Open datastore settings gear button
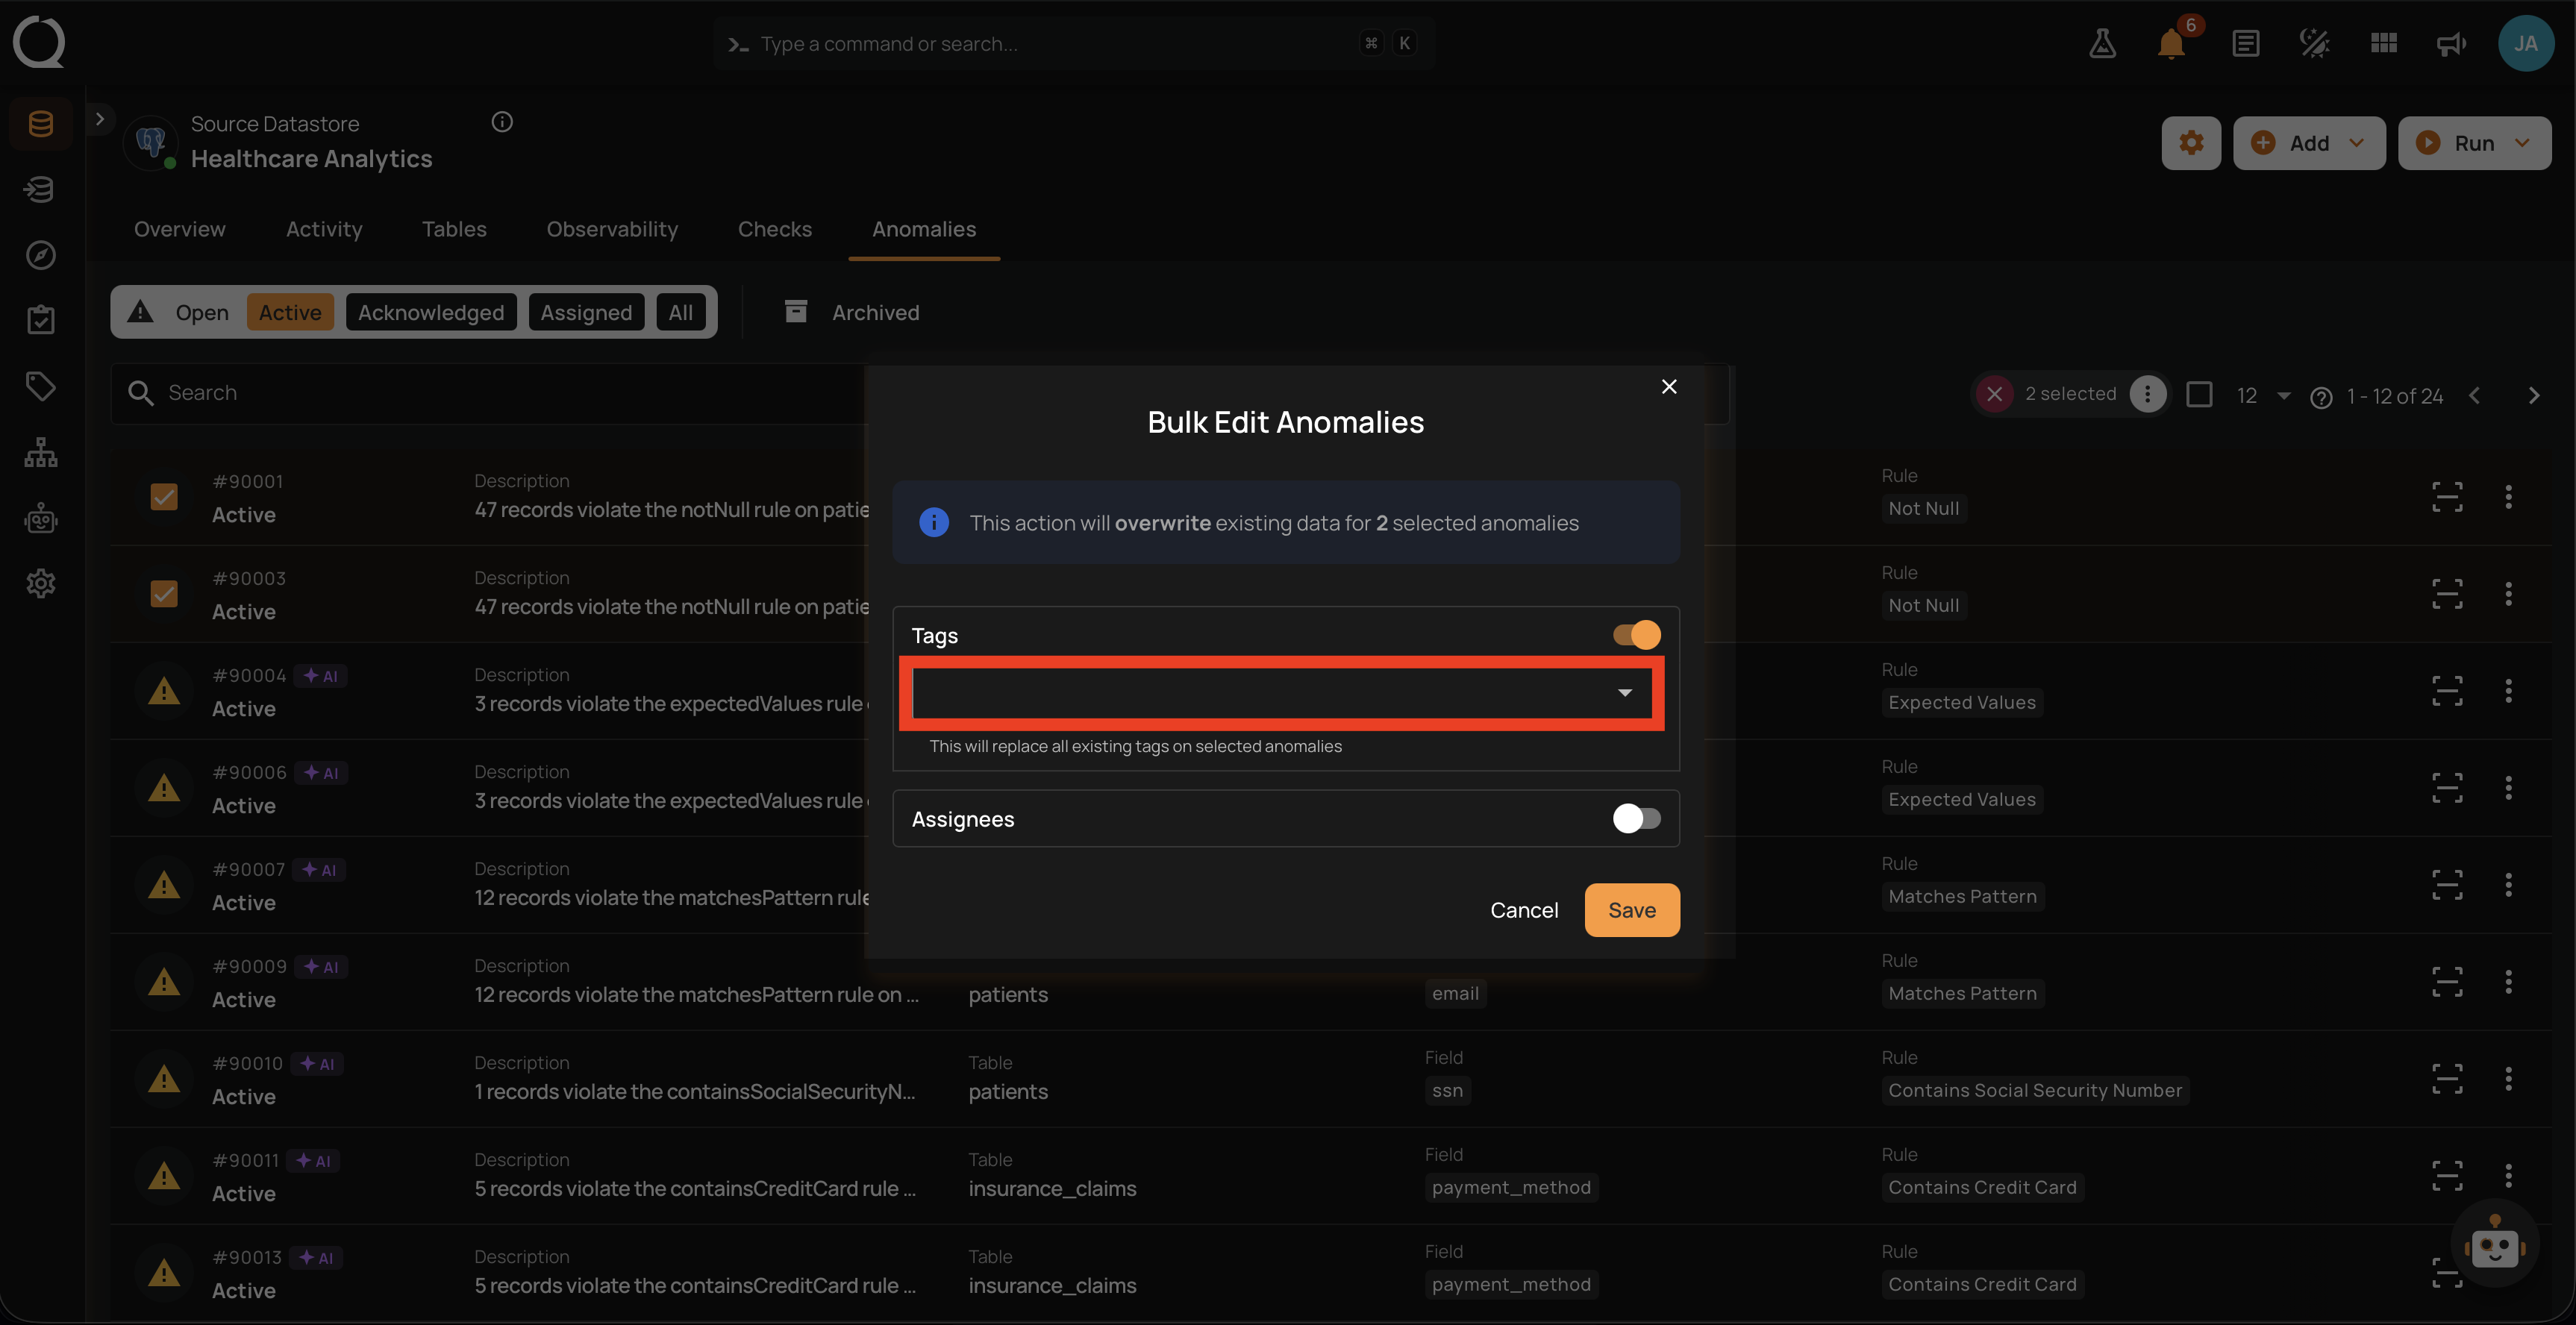The image size is (2576, 1325). [2191, 143]
